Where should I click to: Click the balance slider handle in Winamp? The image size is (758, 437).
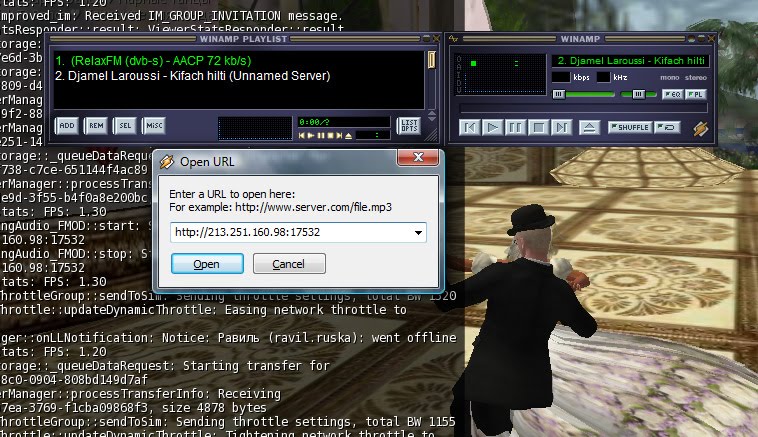(x=638, y=94)
